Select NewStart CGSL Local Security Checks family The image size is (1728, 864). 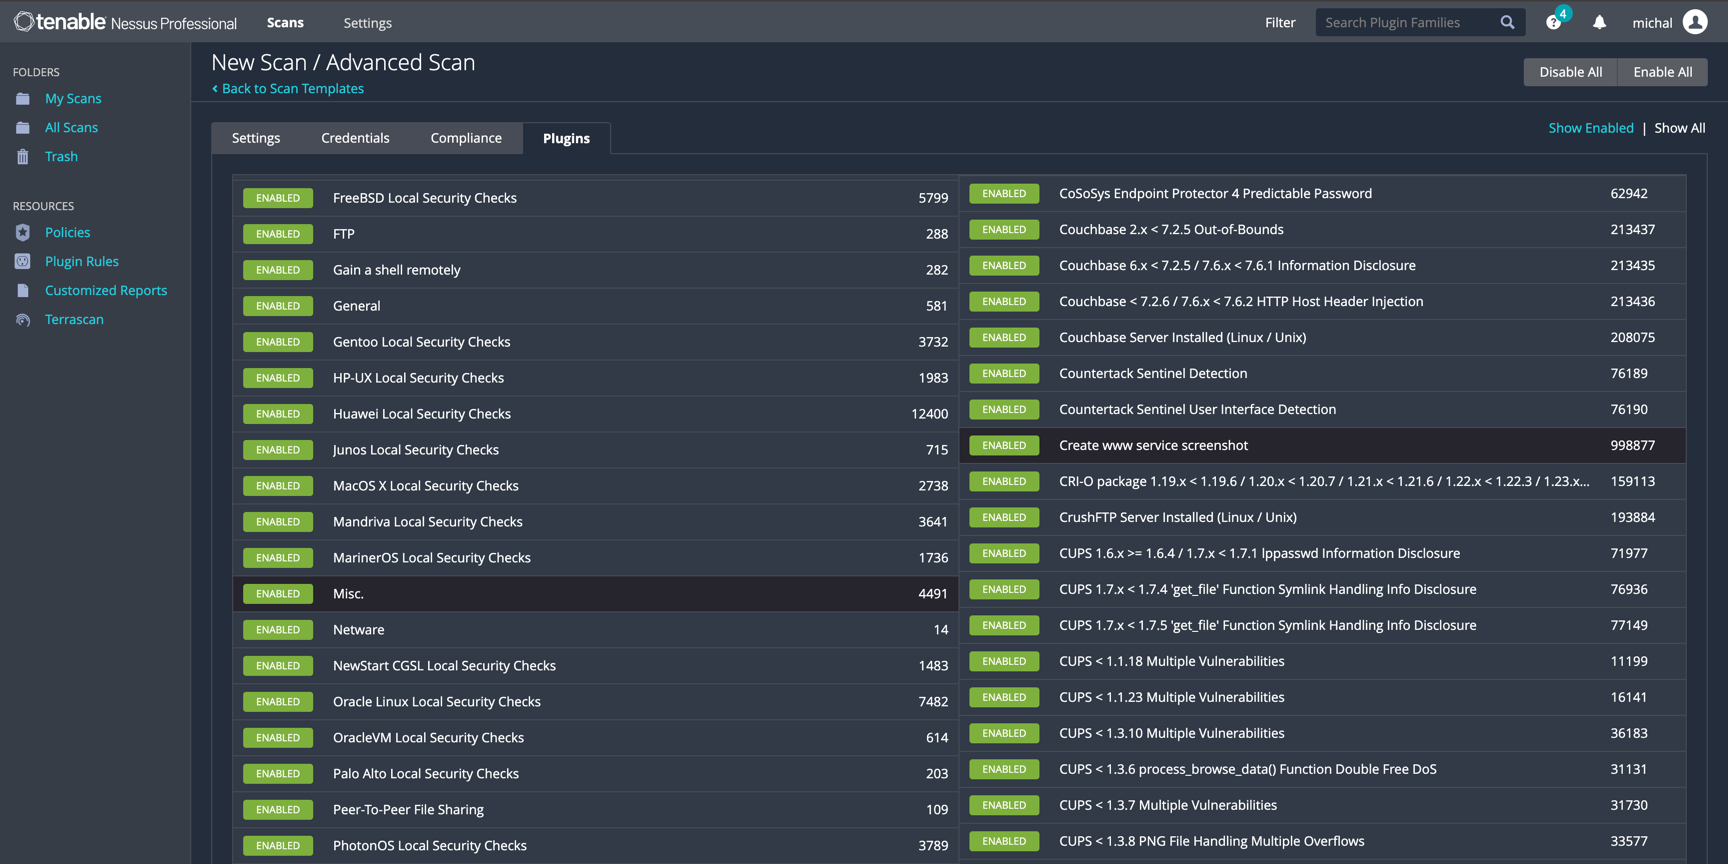click(x=595, y=666)
